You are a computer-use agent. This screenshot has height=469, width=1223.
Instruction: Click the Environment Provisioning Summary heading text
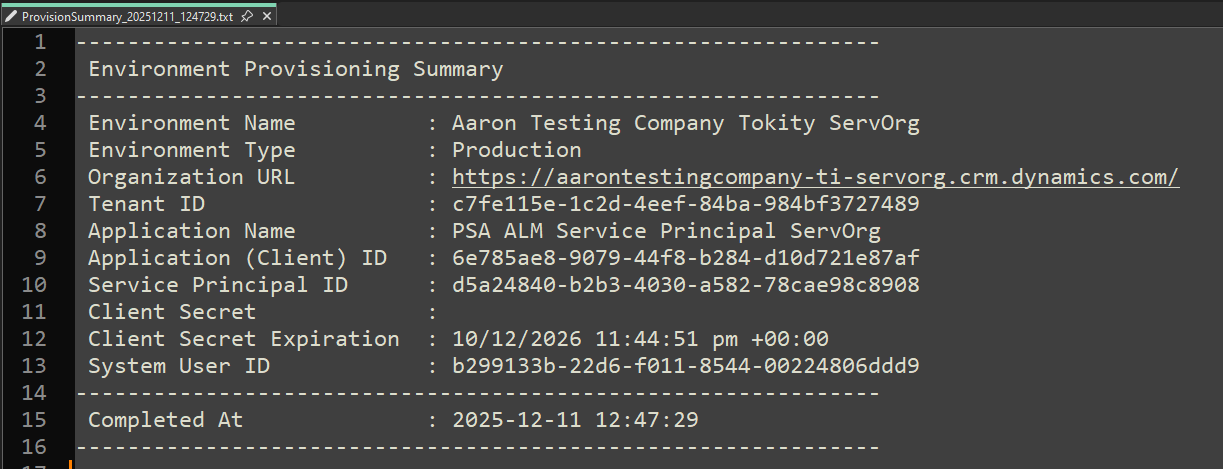295,69
